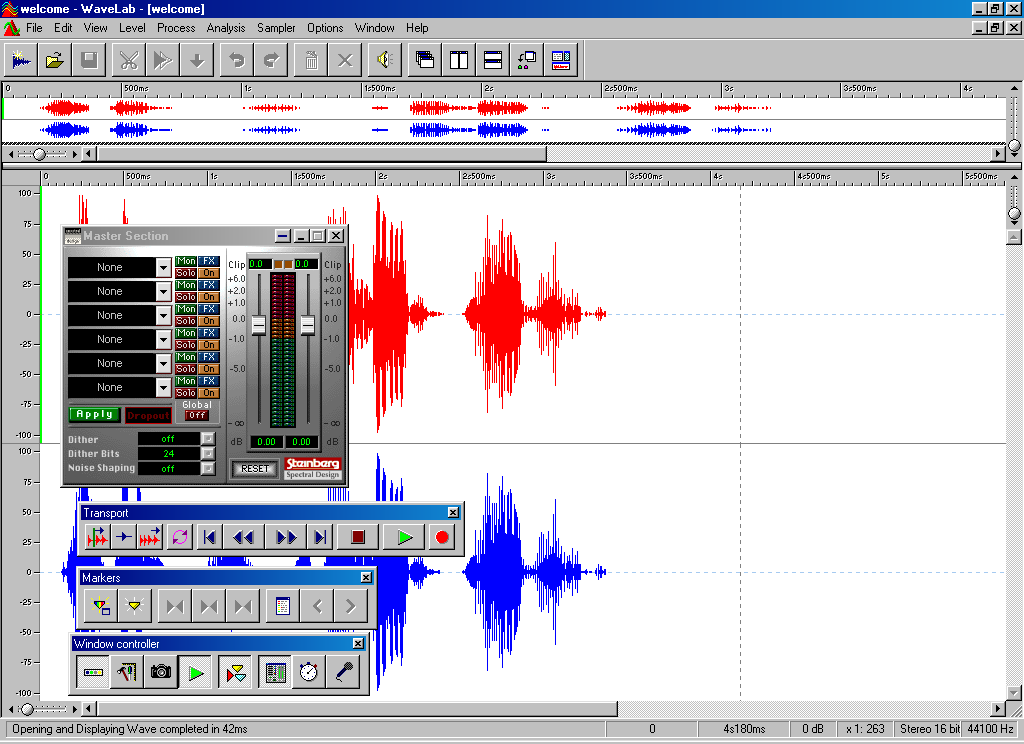Click the open folder icon in main toolbar
Image resolution: width=1024 pixels, height=744 pixels.
pos(55,60)
